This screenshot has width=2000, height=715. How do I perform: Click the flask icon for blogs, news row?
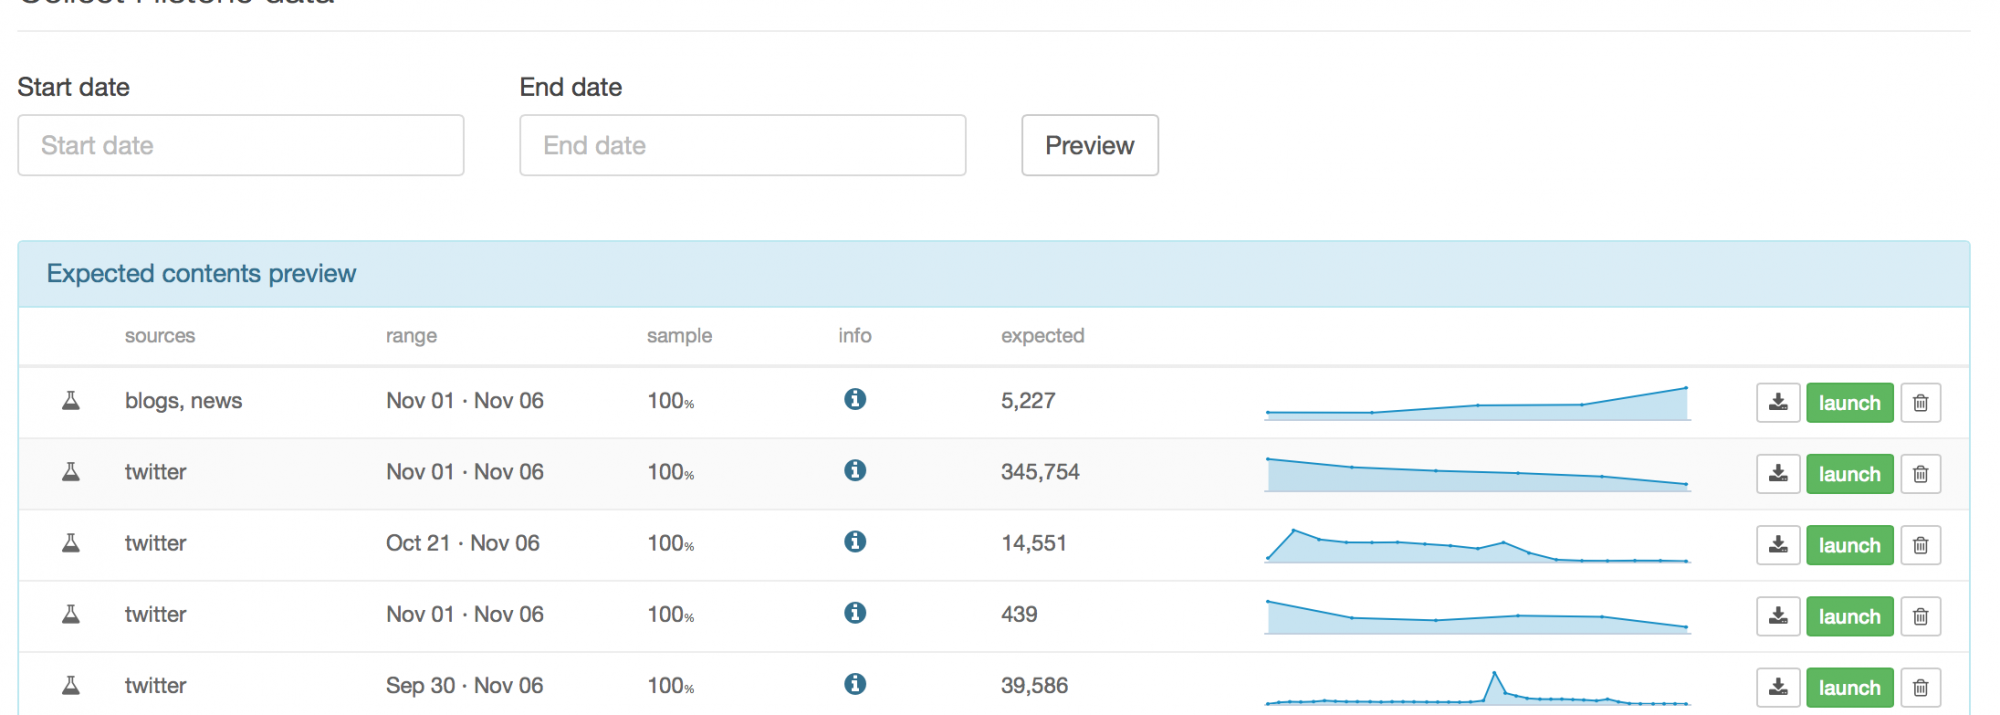pos(71,401)
